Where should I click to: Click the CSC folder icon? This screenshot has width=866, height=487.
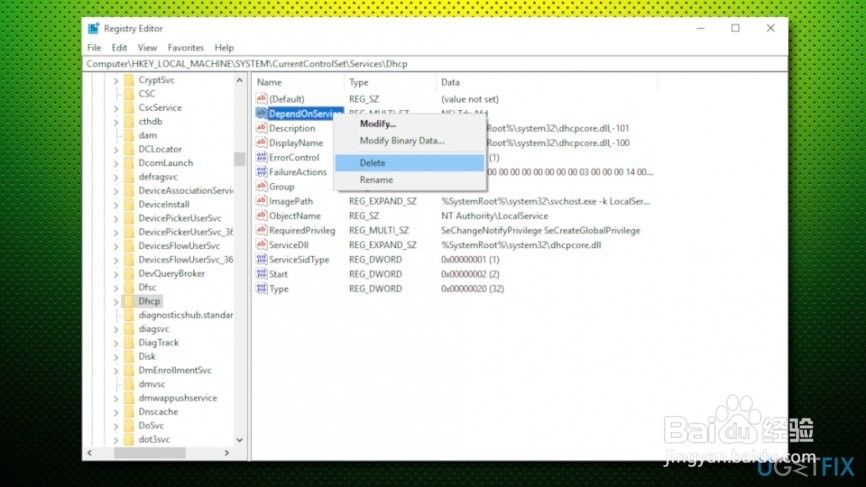[129, 94]
